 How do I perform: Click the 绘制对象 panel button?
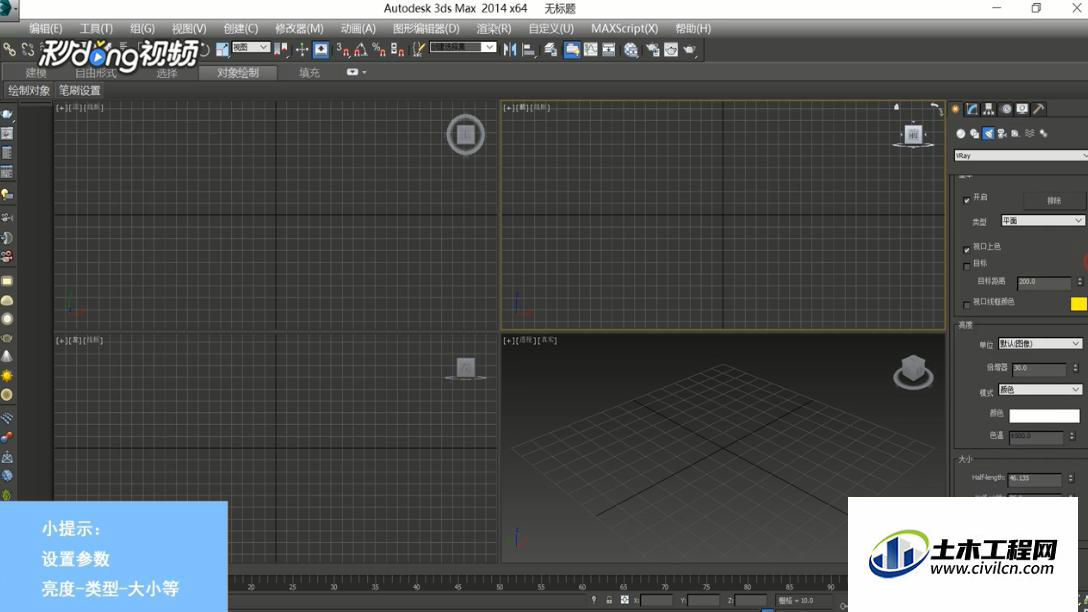pos(29,90)
